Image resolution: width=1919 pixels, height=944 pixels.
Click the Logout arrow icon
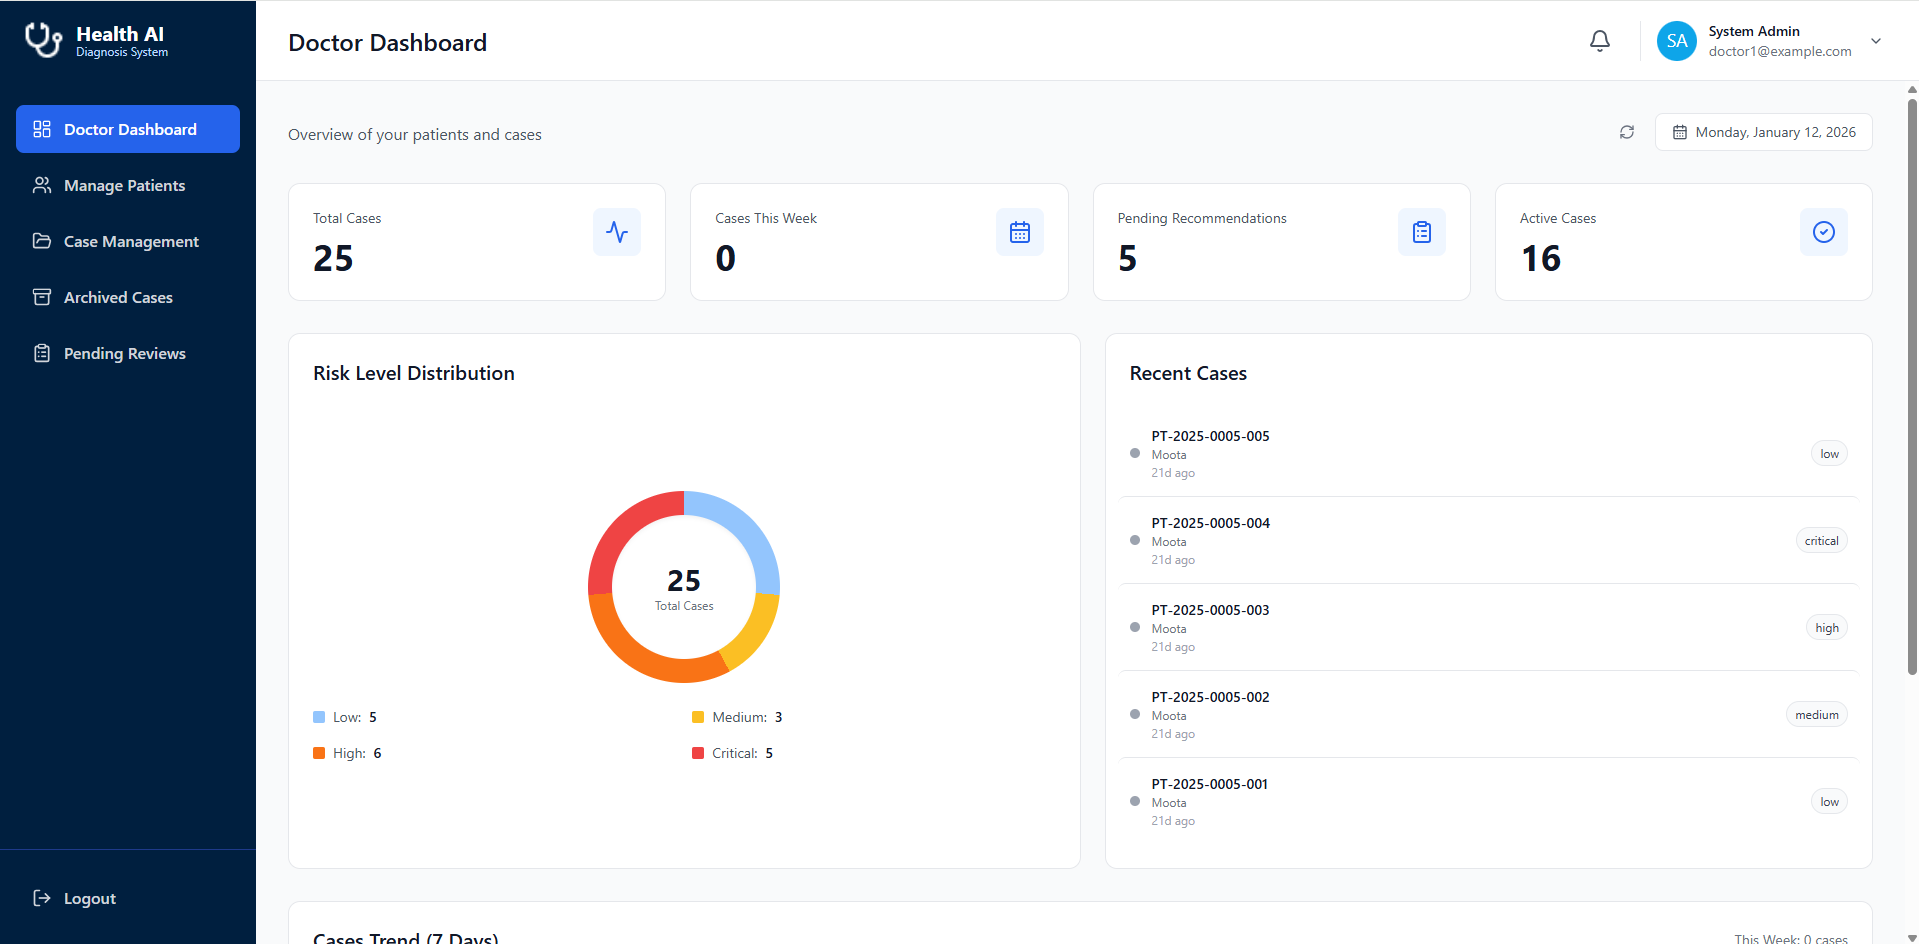point(42,898)
